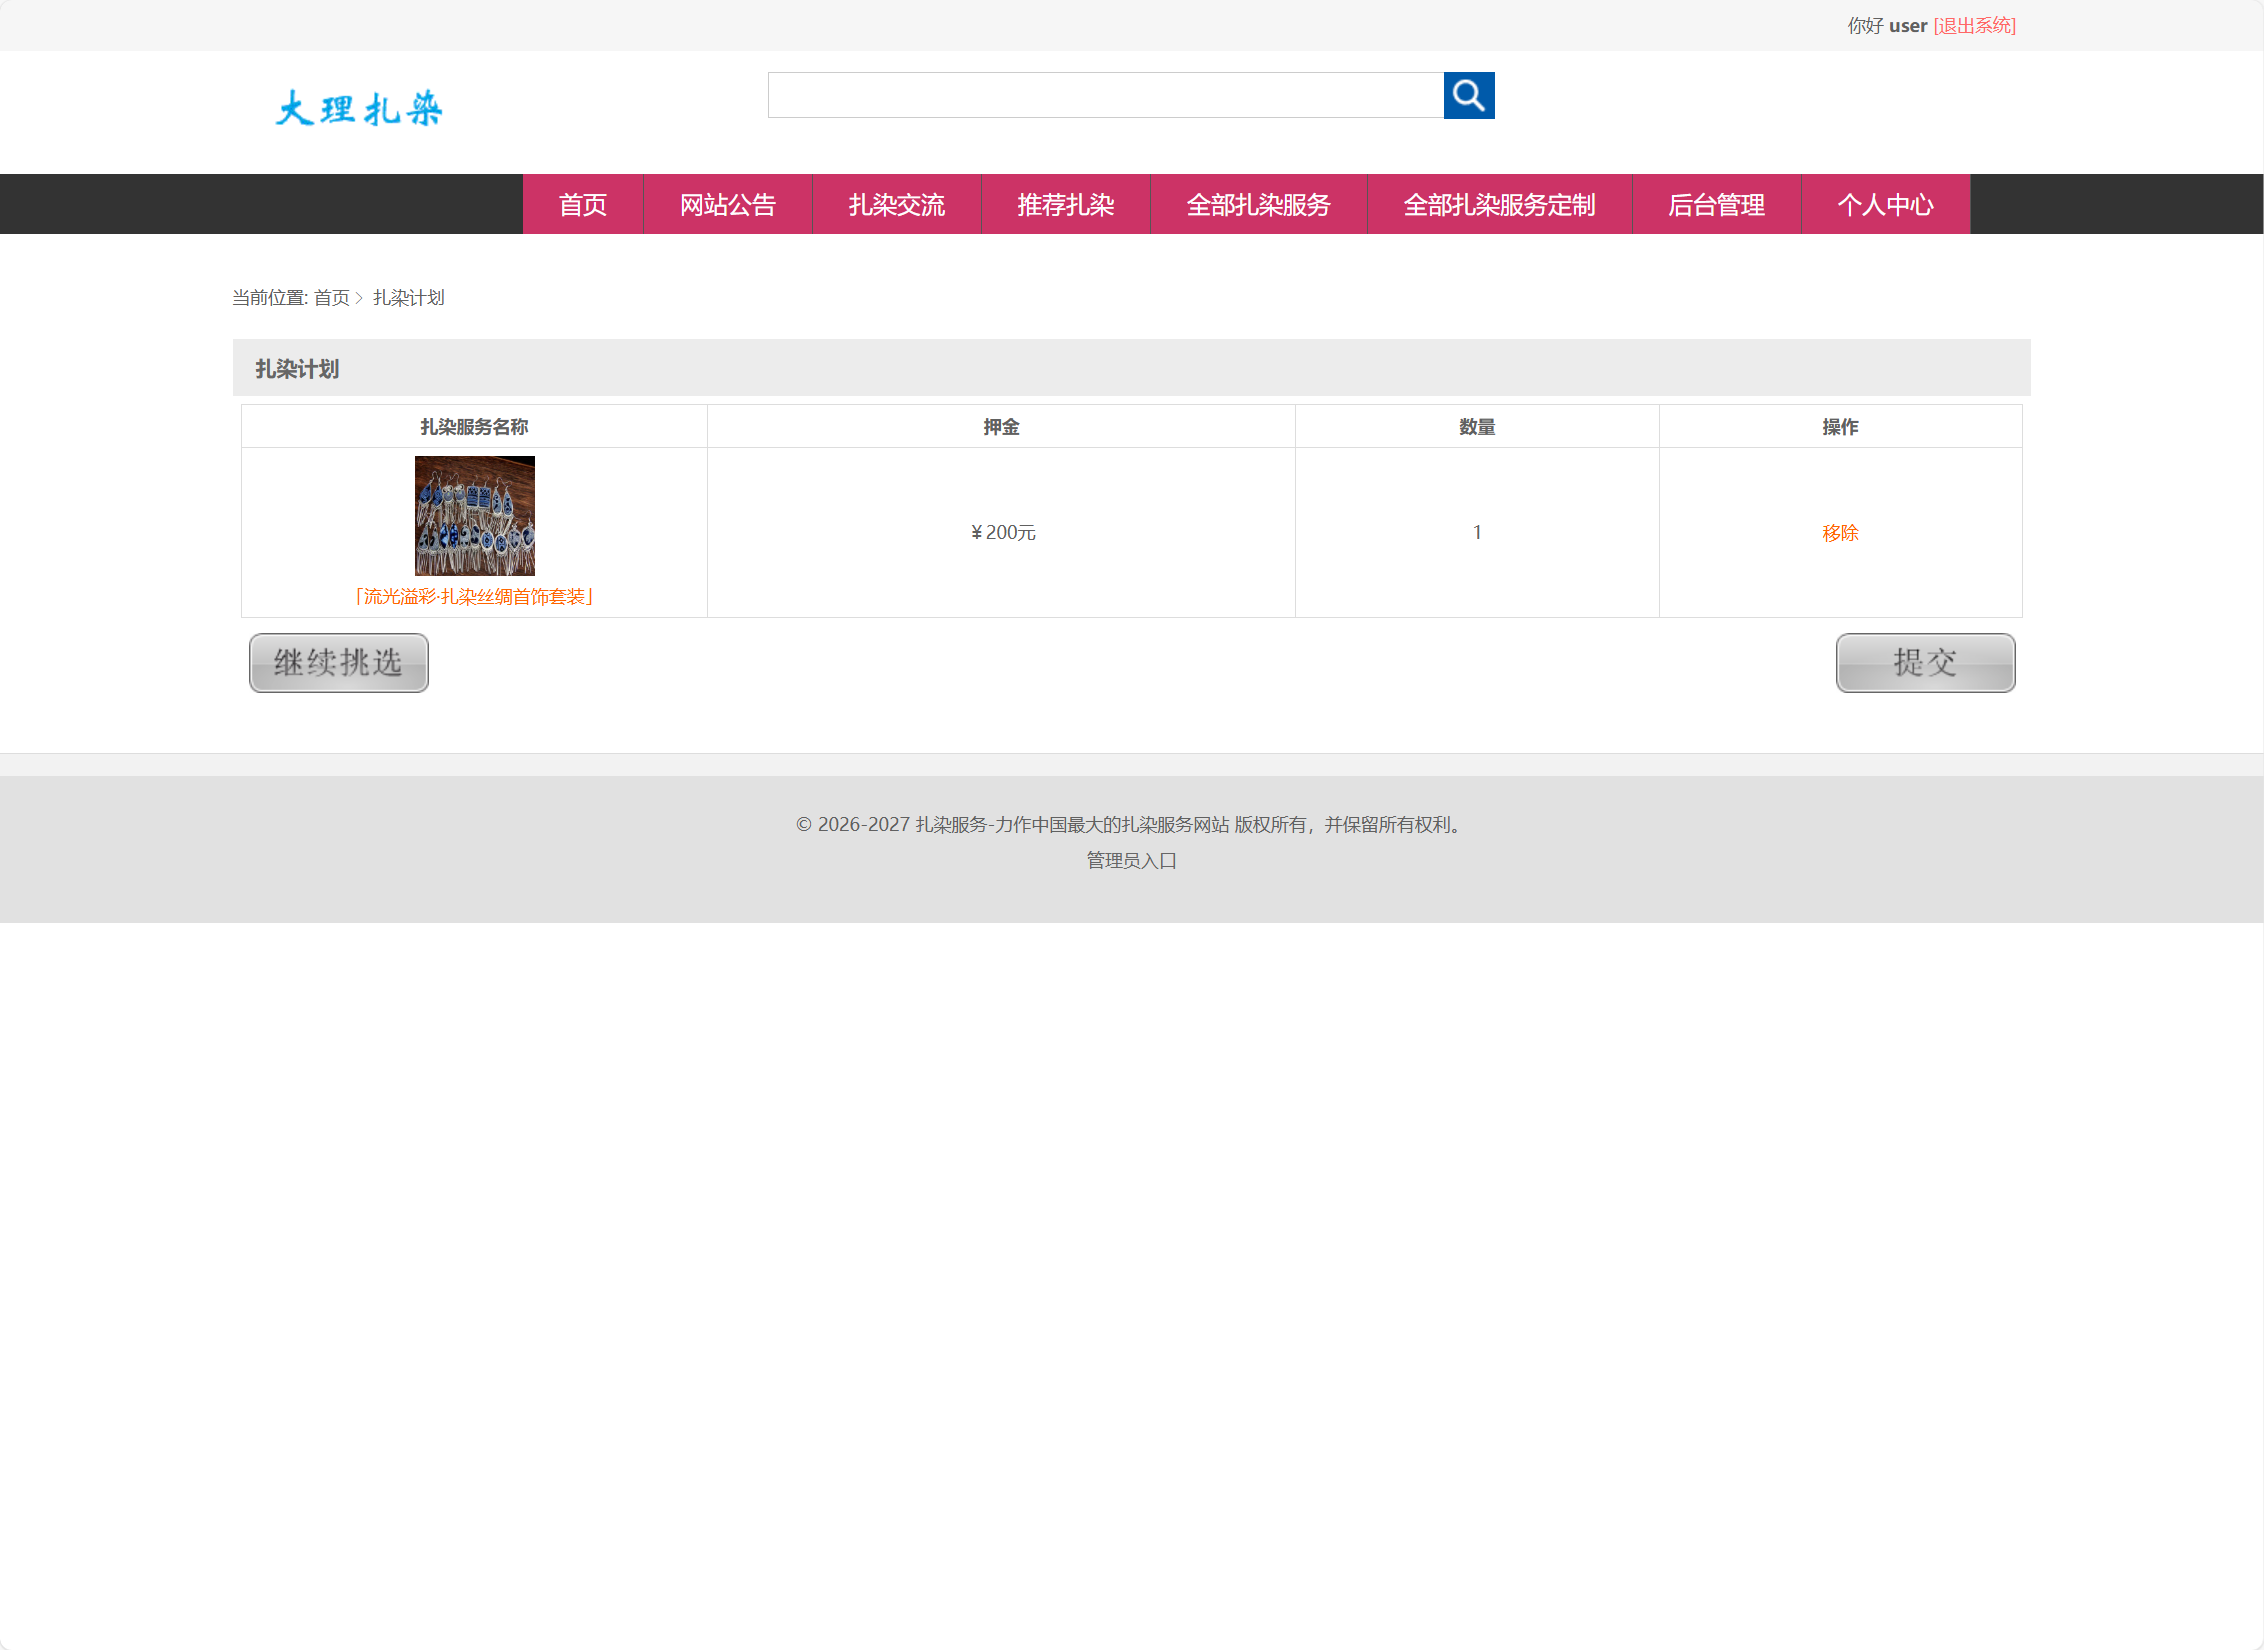Click the search magnifier icon

(x=1468, y=95)
